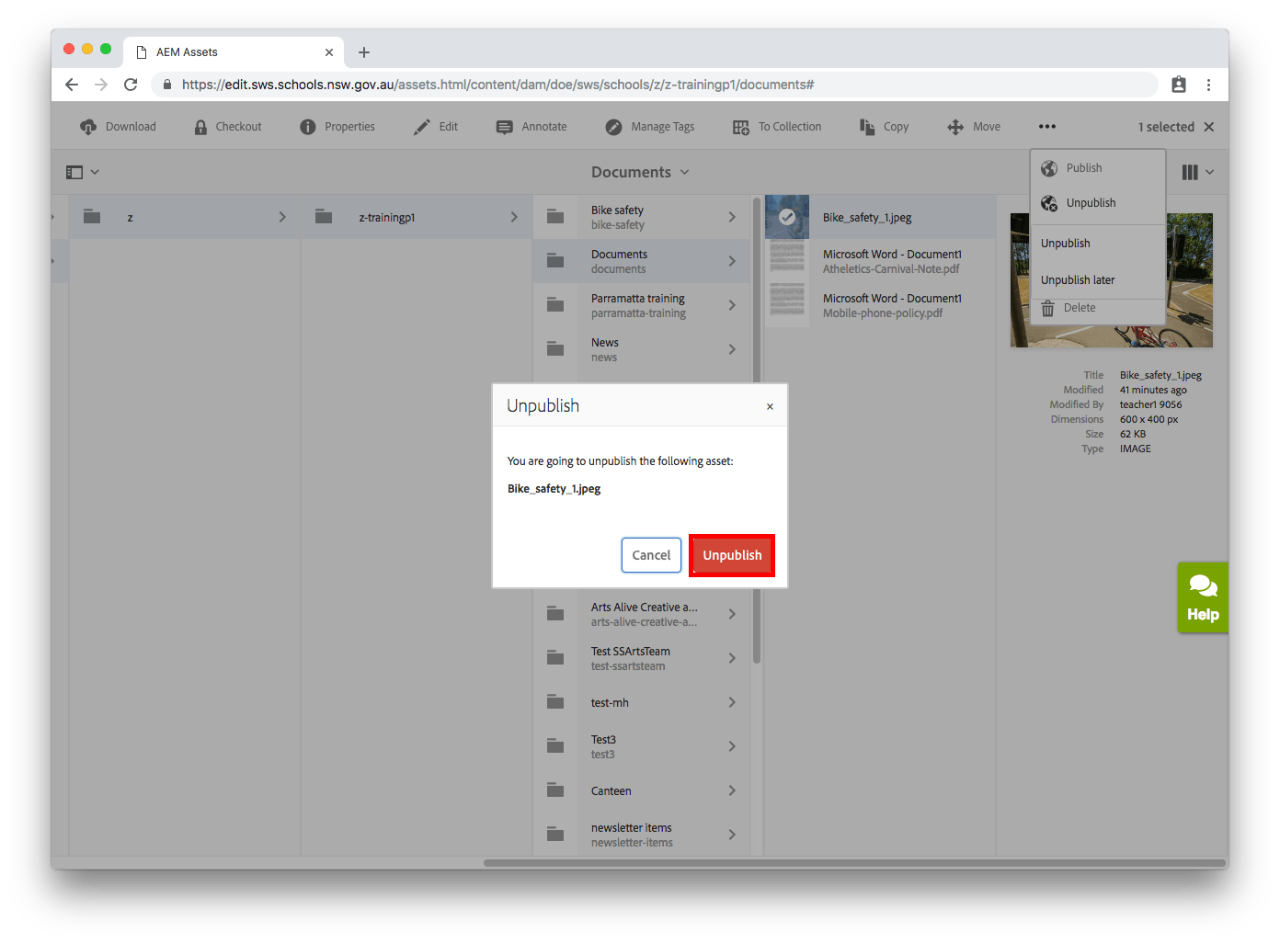
Task: Select Mobile-phone-policy.pdf row
Action: click(x=880, y=305)
